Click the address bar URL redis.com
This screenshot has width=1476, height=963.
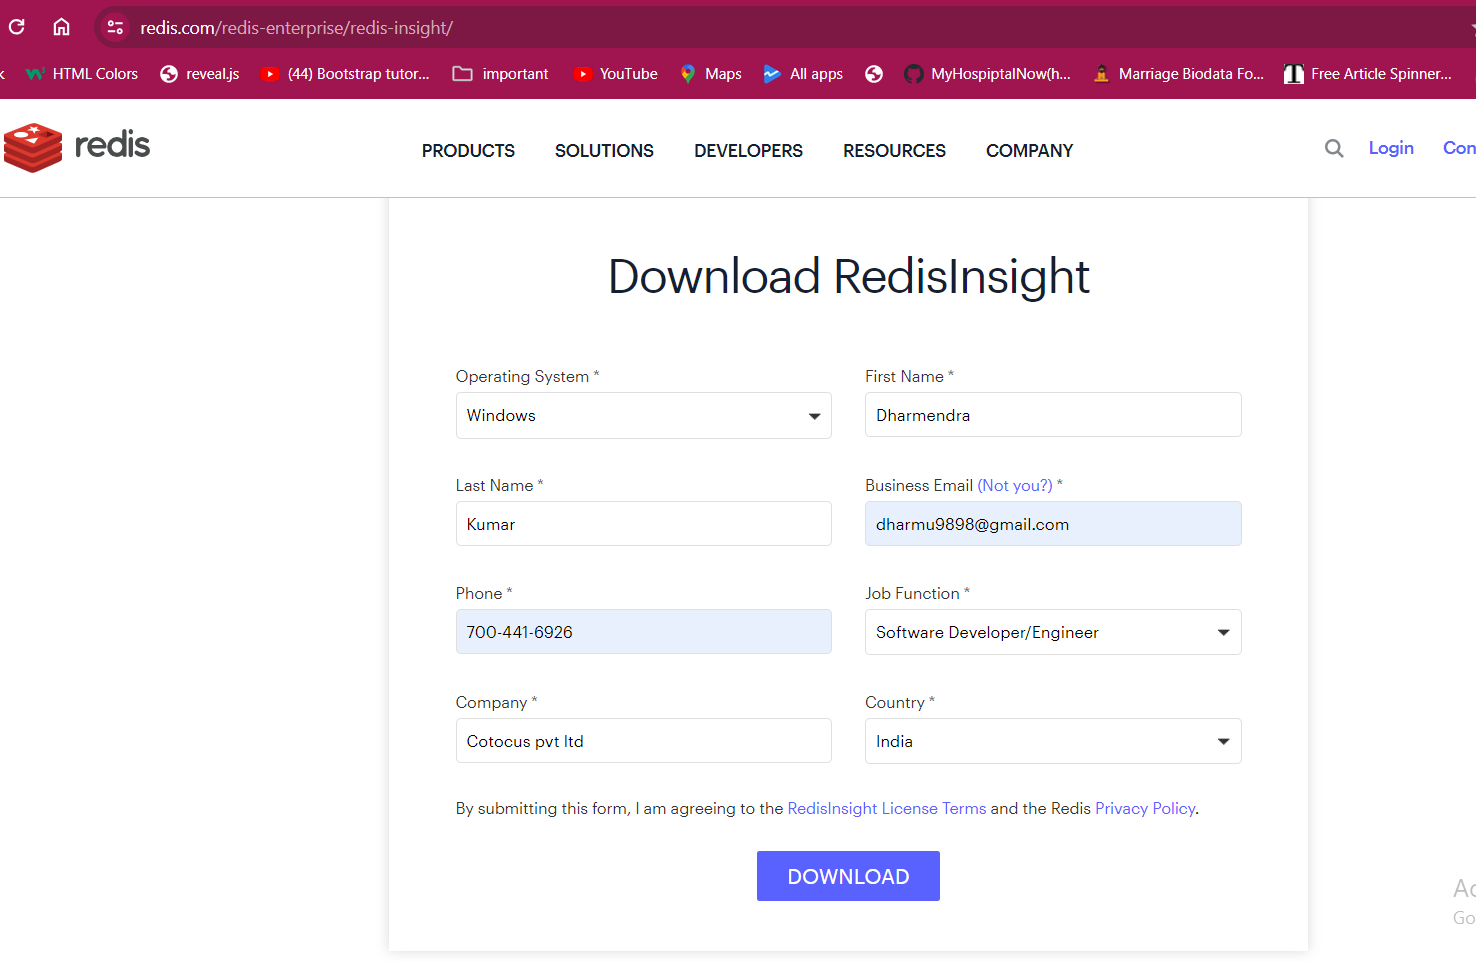(296, 28)
